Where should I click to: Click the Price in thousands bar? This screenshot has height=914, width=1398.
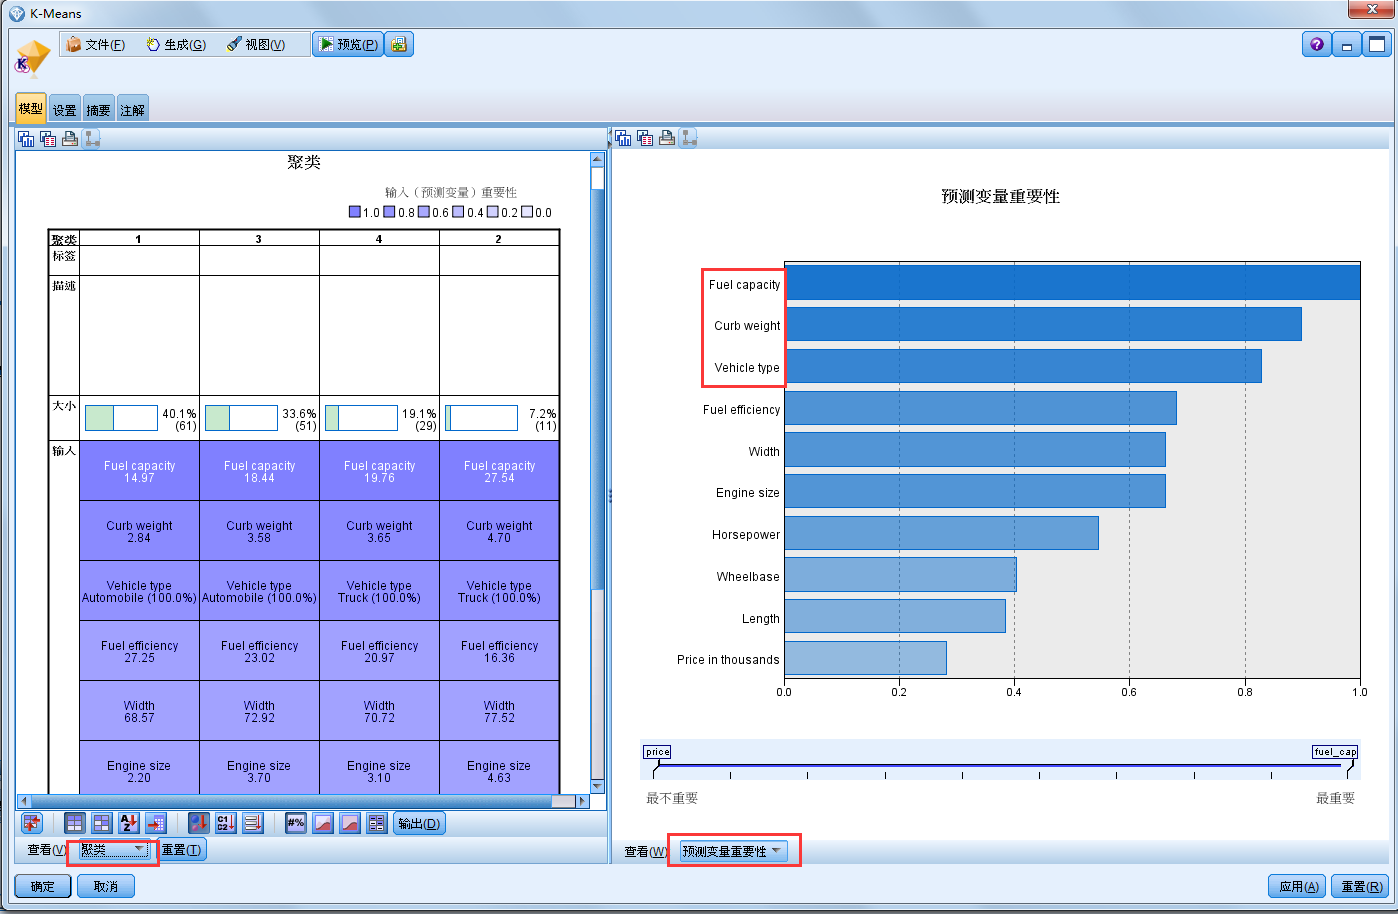pos(865,658)
